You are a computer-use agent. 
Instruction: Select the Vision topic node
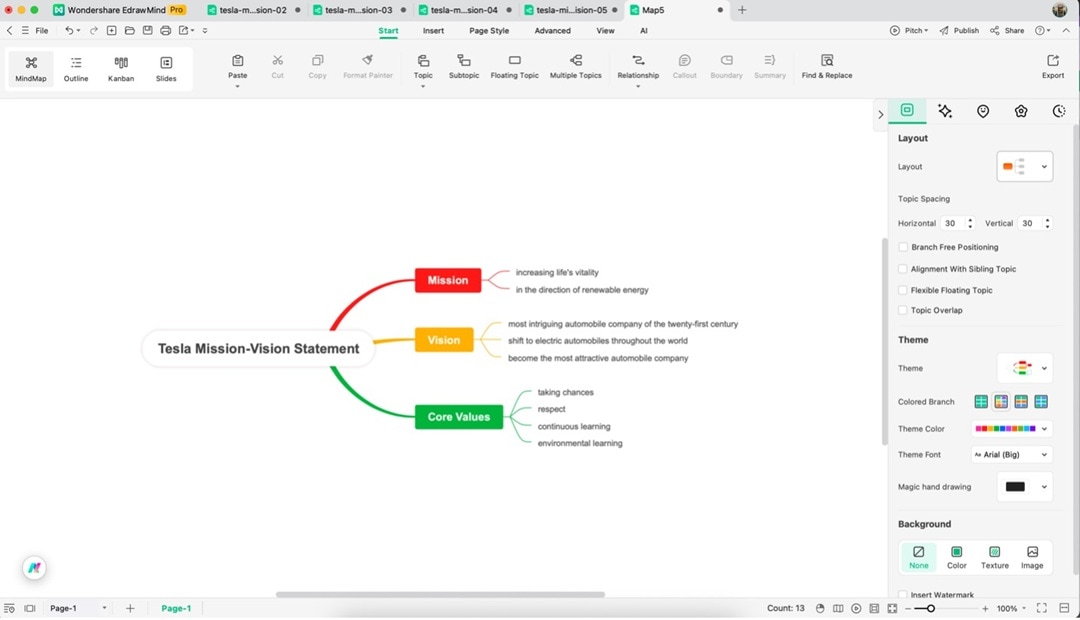point(444,340)
